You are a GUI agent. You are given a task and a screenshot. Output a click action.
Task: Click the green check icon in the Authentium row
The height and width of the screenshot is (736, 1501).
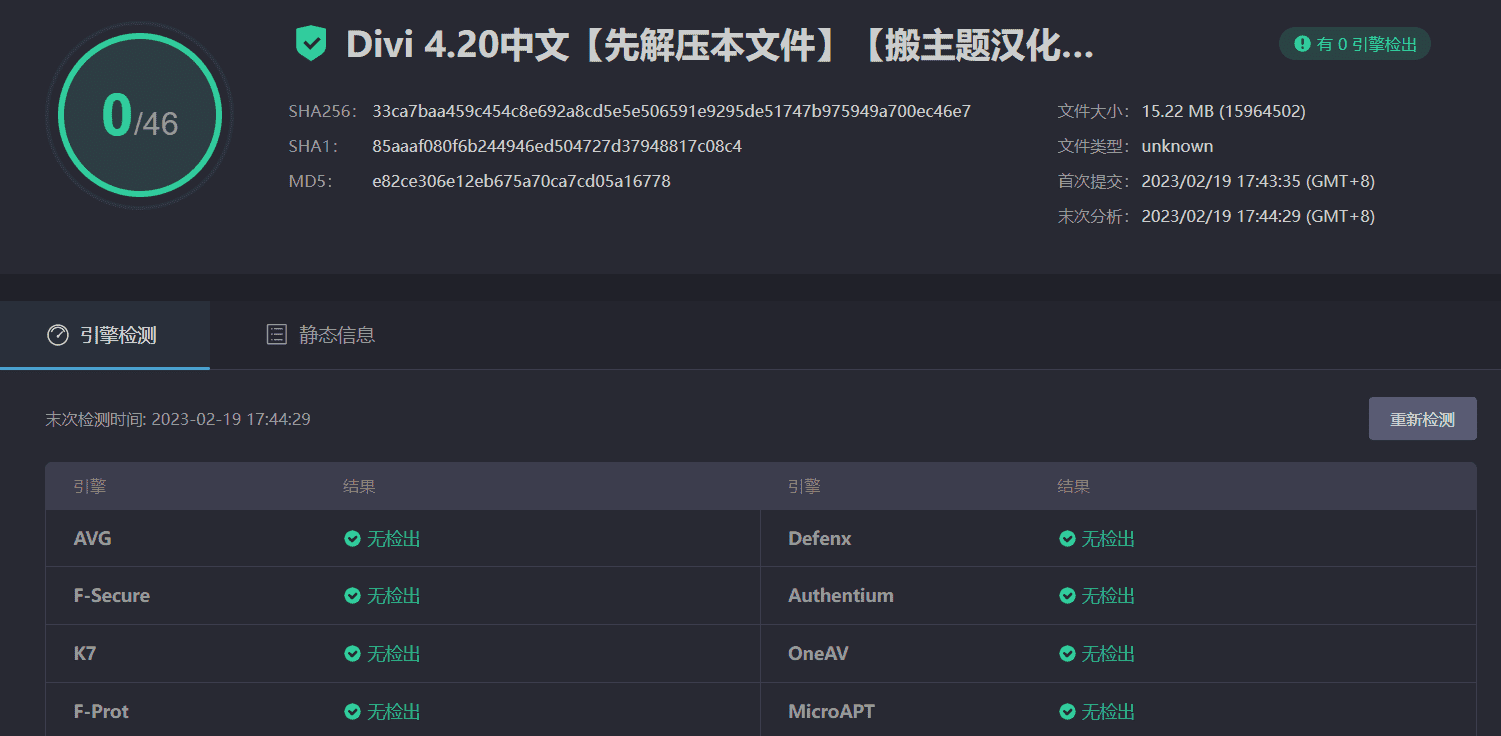coord(1067,596)
